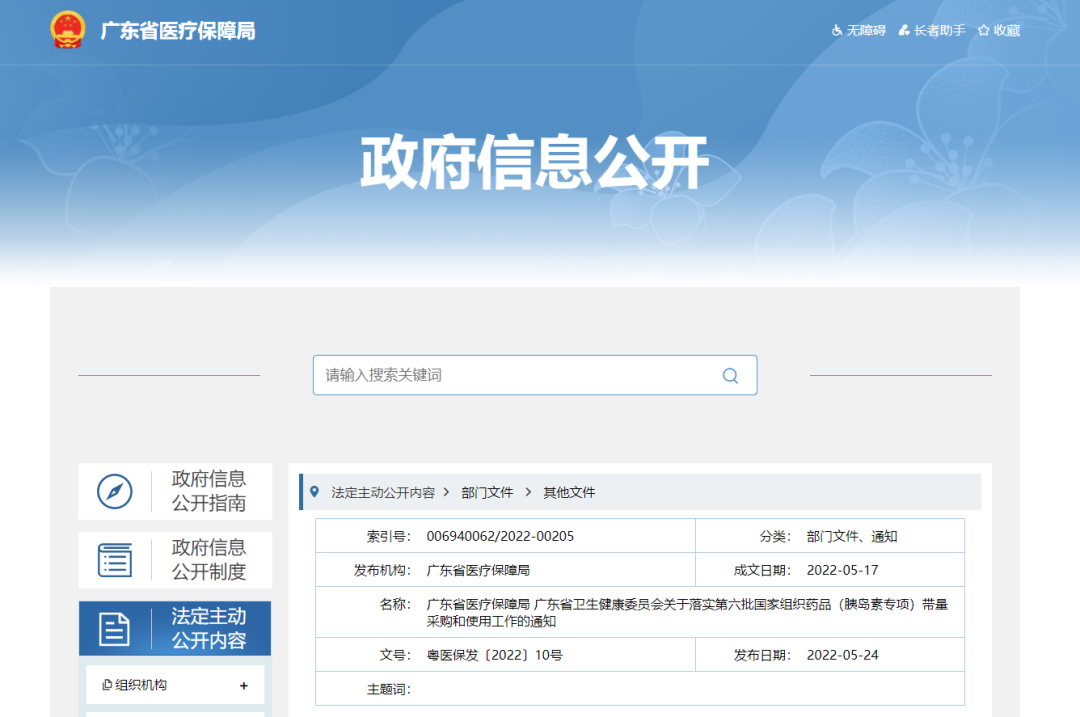The height and width of the screenshot is (717, 1080).
Task: Go to 其他文件 breadcrumb
Action: pos(569,492)
